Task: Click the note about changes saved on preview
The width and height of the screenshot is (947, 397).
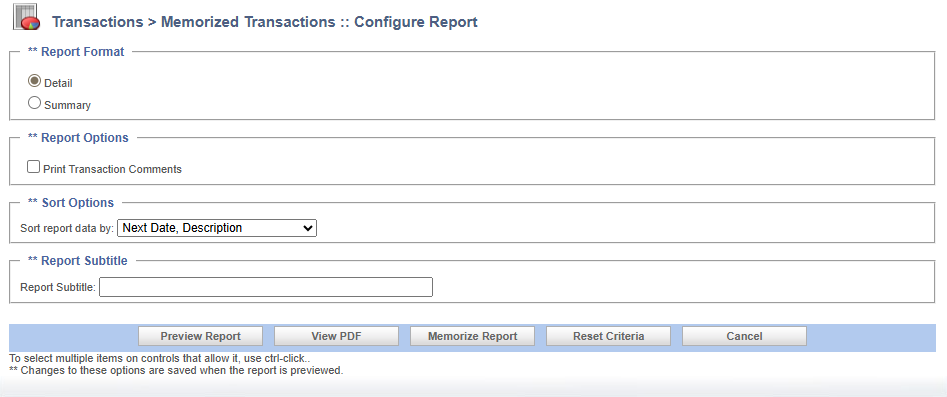Action: point(176,370)
